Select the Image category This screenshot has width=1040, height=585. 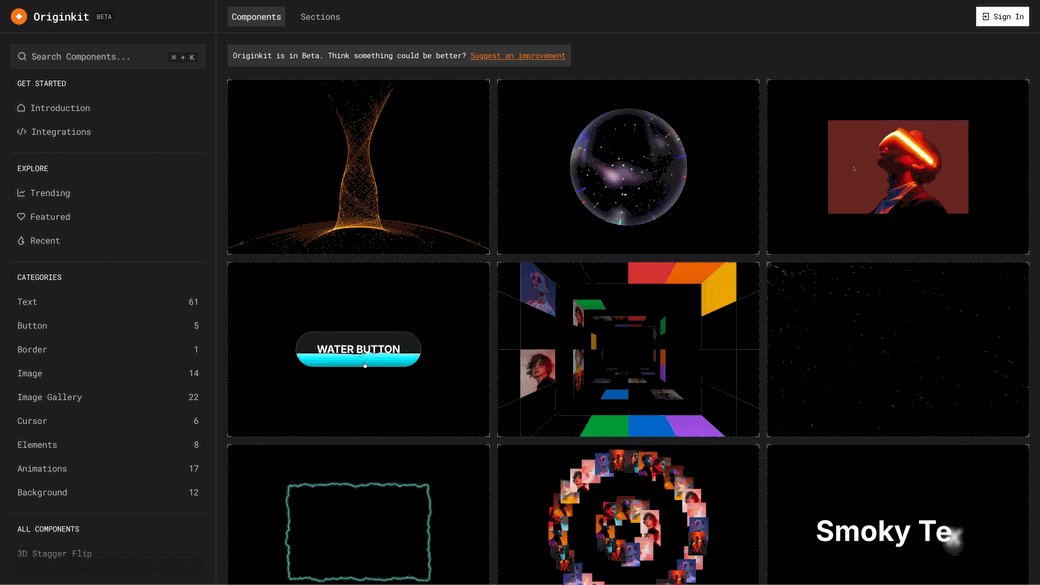coord(107,373)
